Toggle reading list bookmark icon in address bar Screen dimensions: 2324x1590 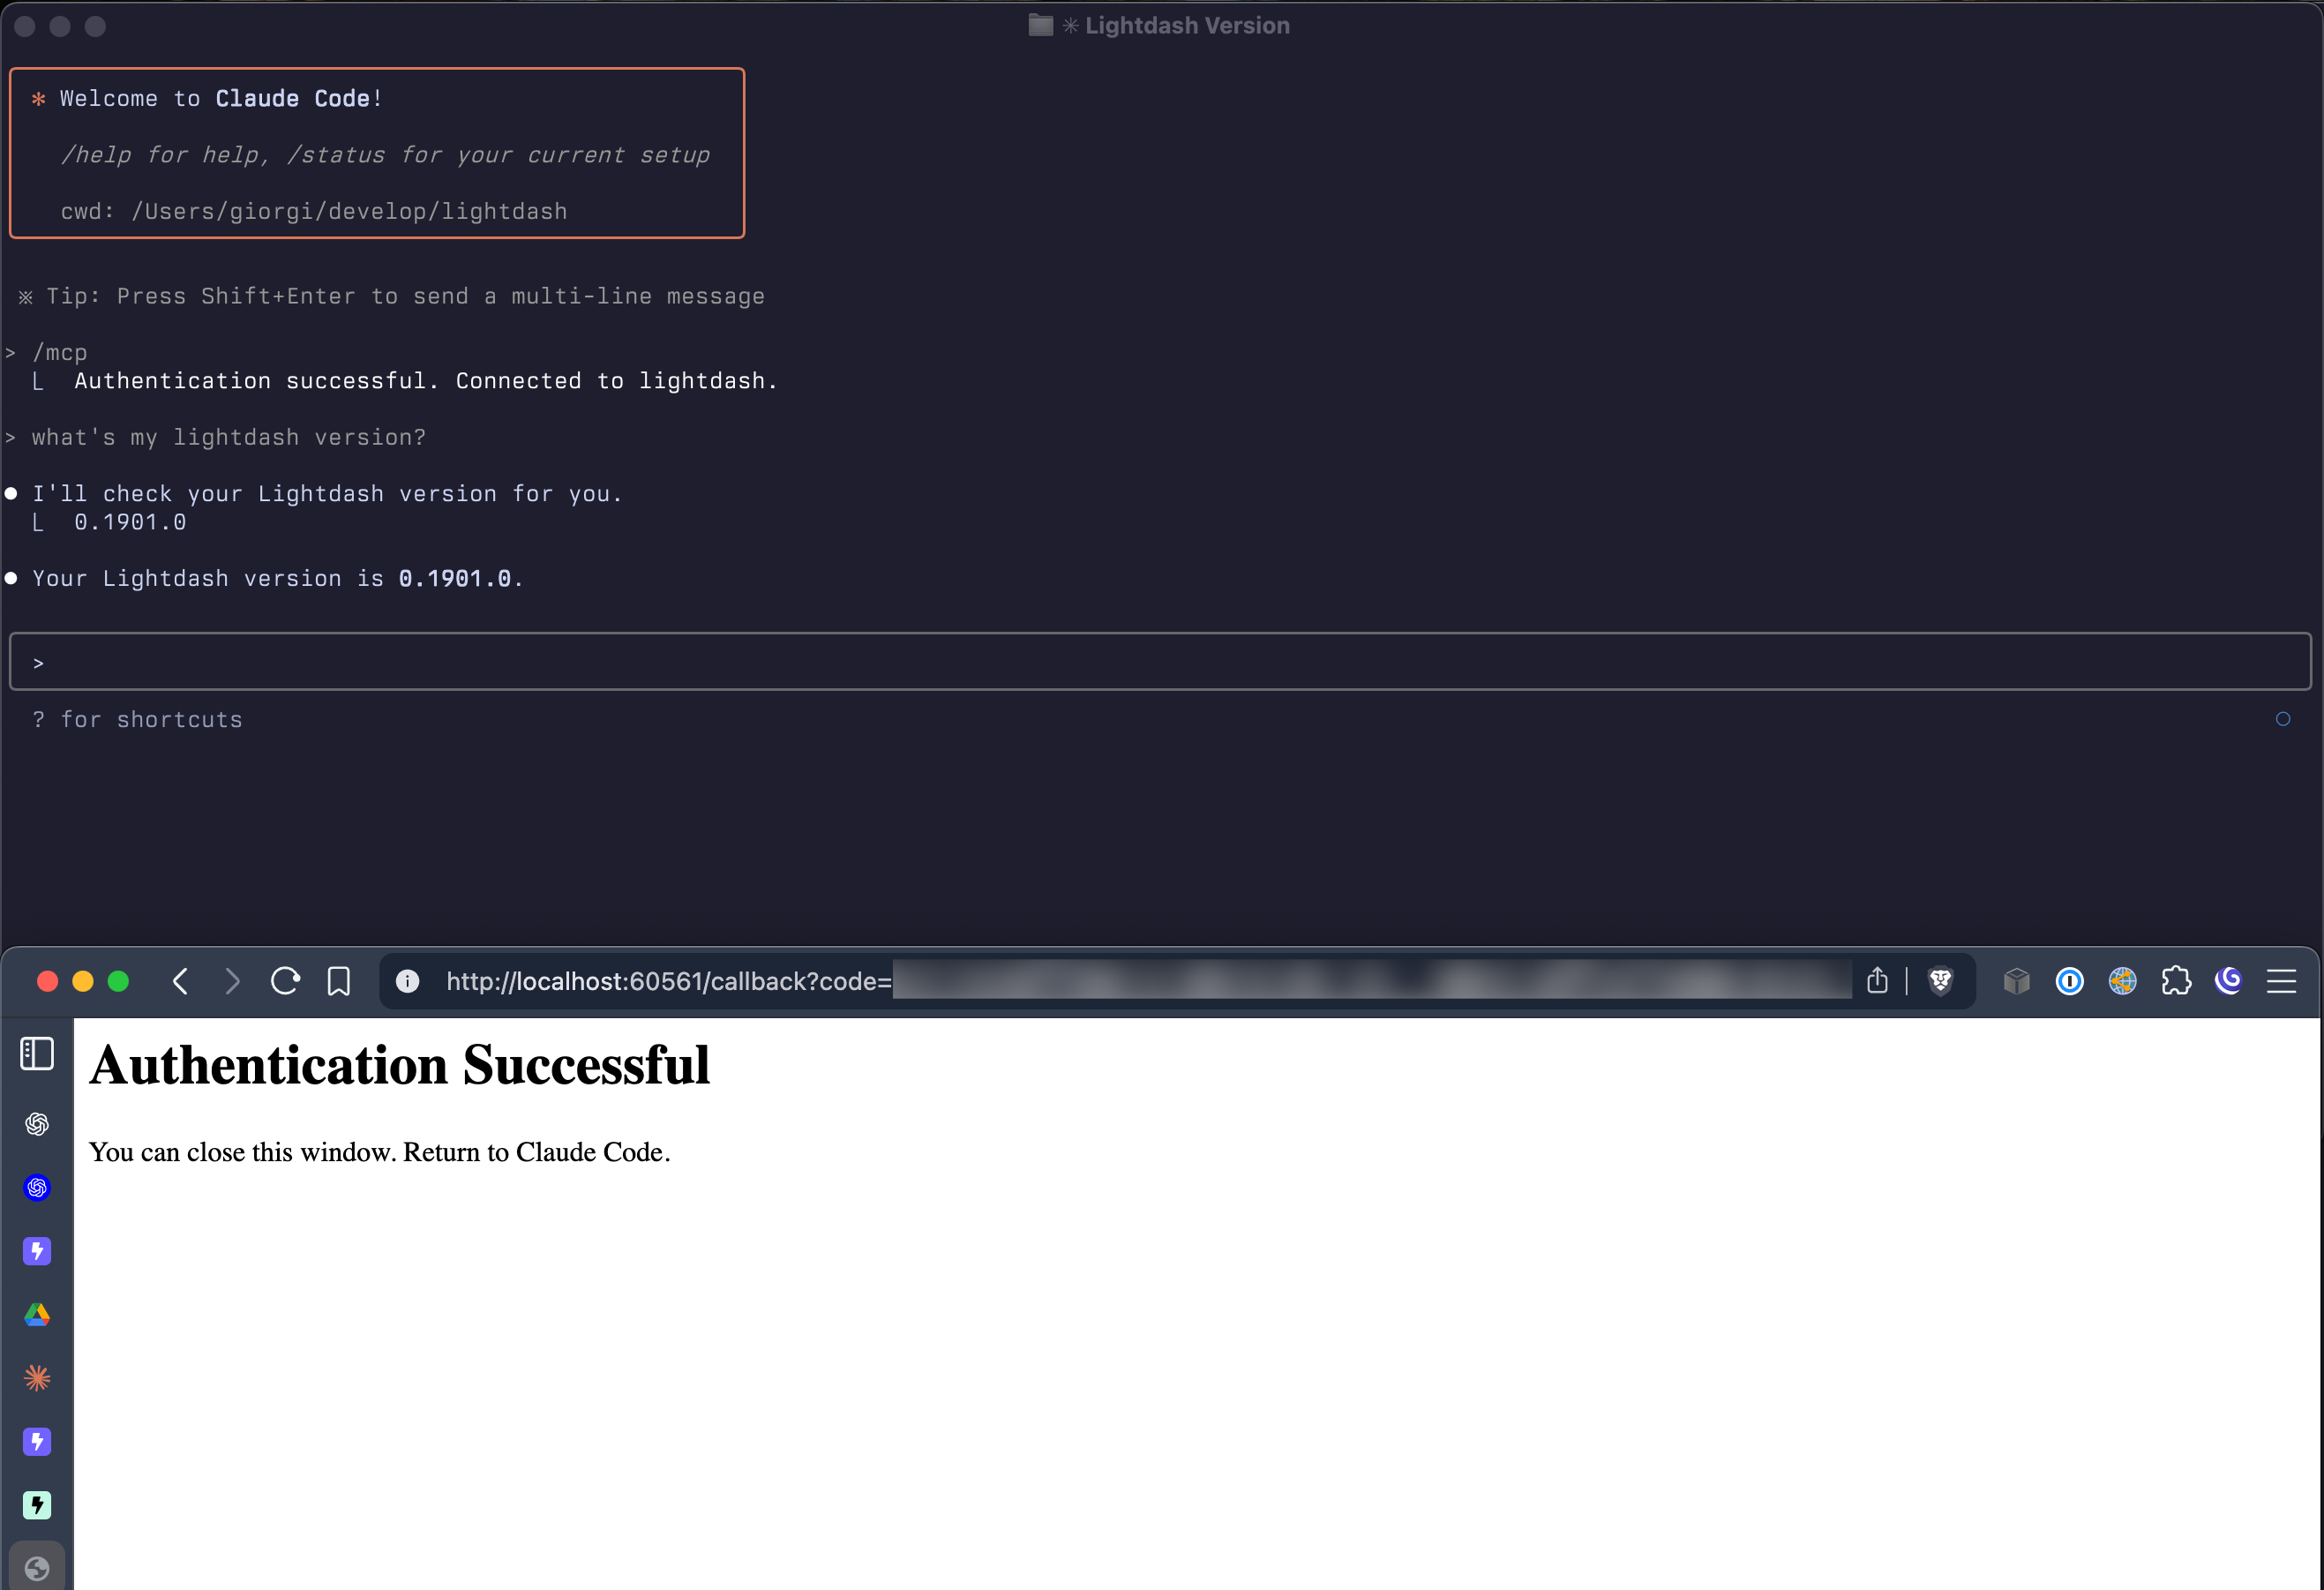[x=338, y=981]
